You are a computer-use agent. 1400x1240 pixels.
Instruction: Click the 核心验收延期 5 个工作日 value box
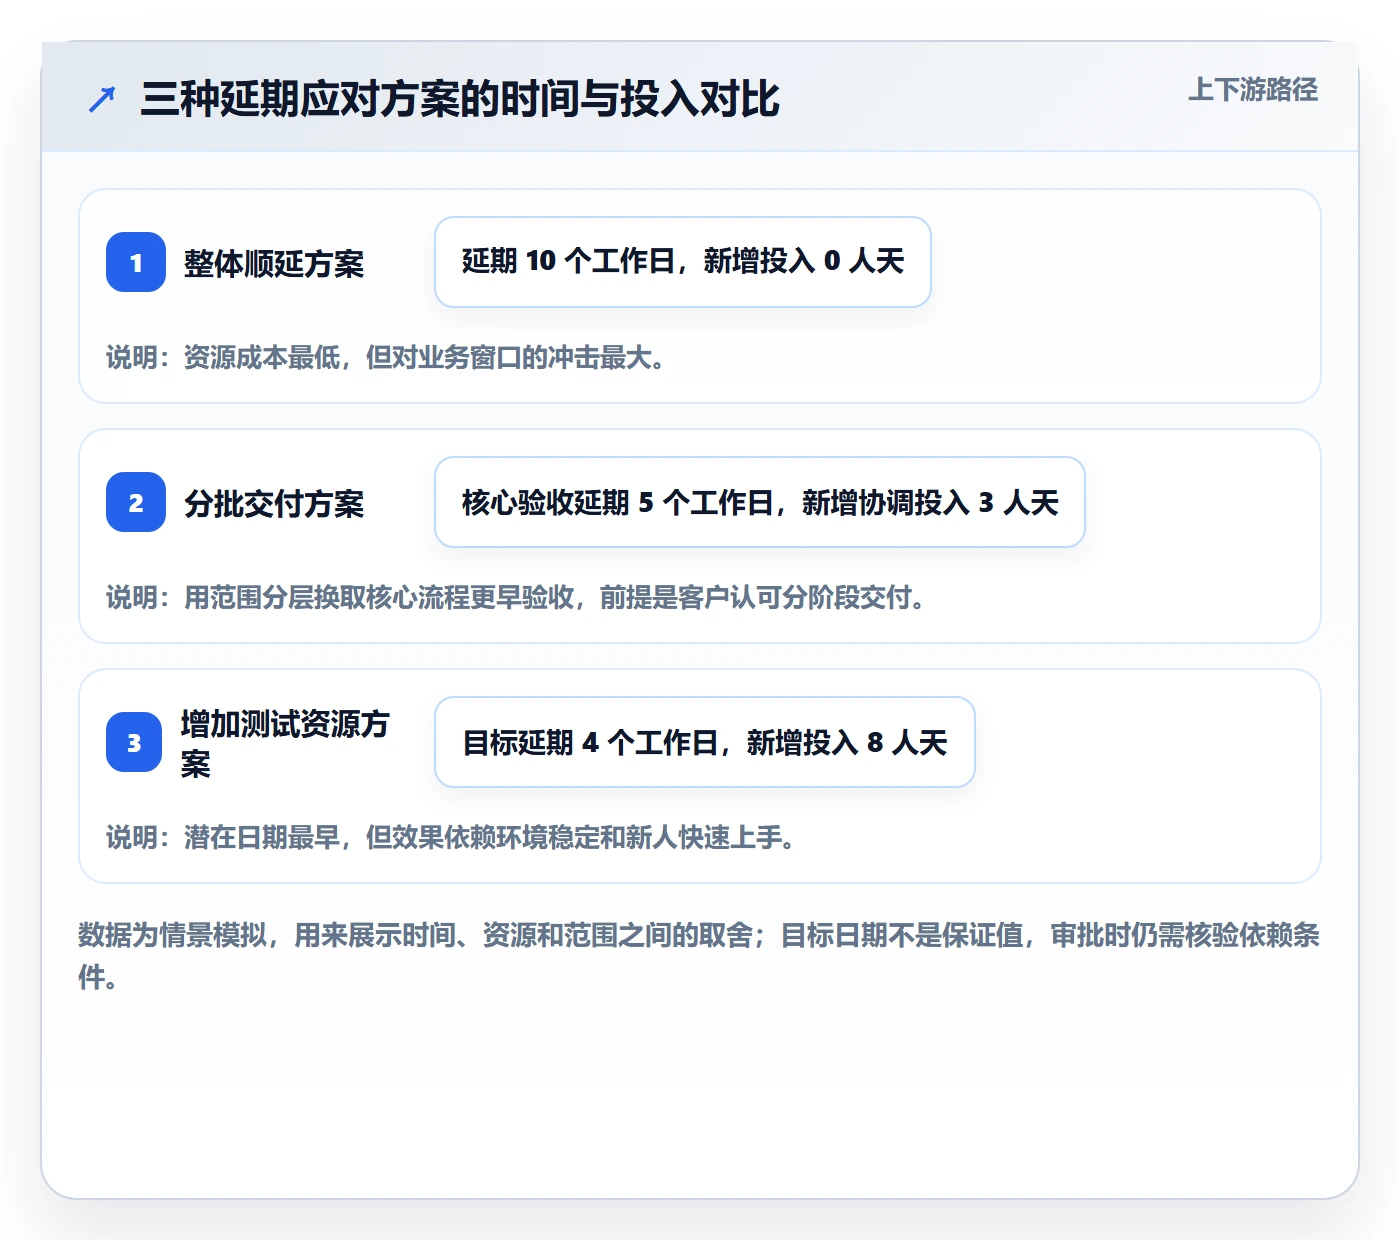[760, 502]
